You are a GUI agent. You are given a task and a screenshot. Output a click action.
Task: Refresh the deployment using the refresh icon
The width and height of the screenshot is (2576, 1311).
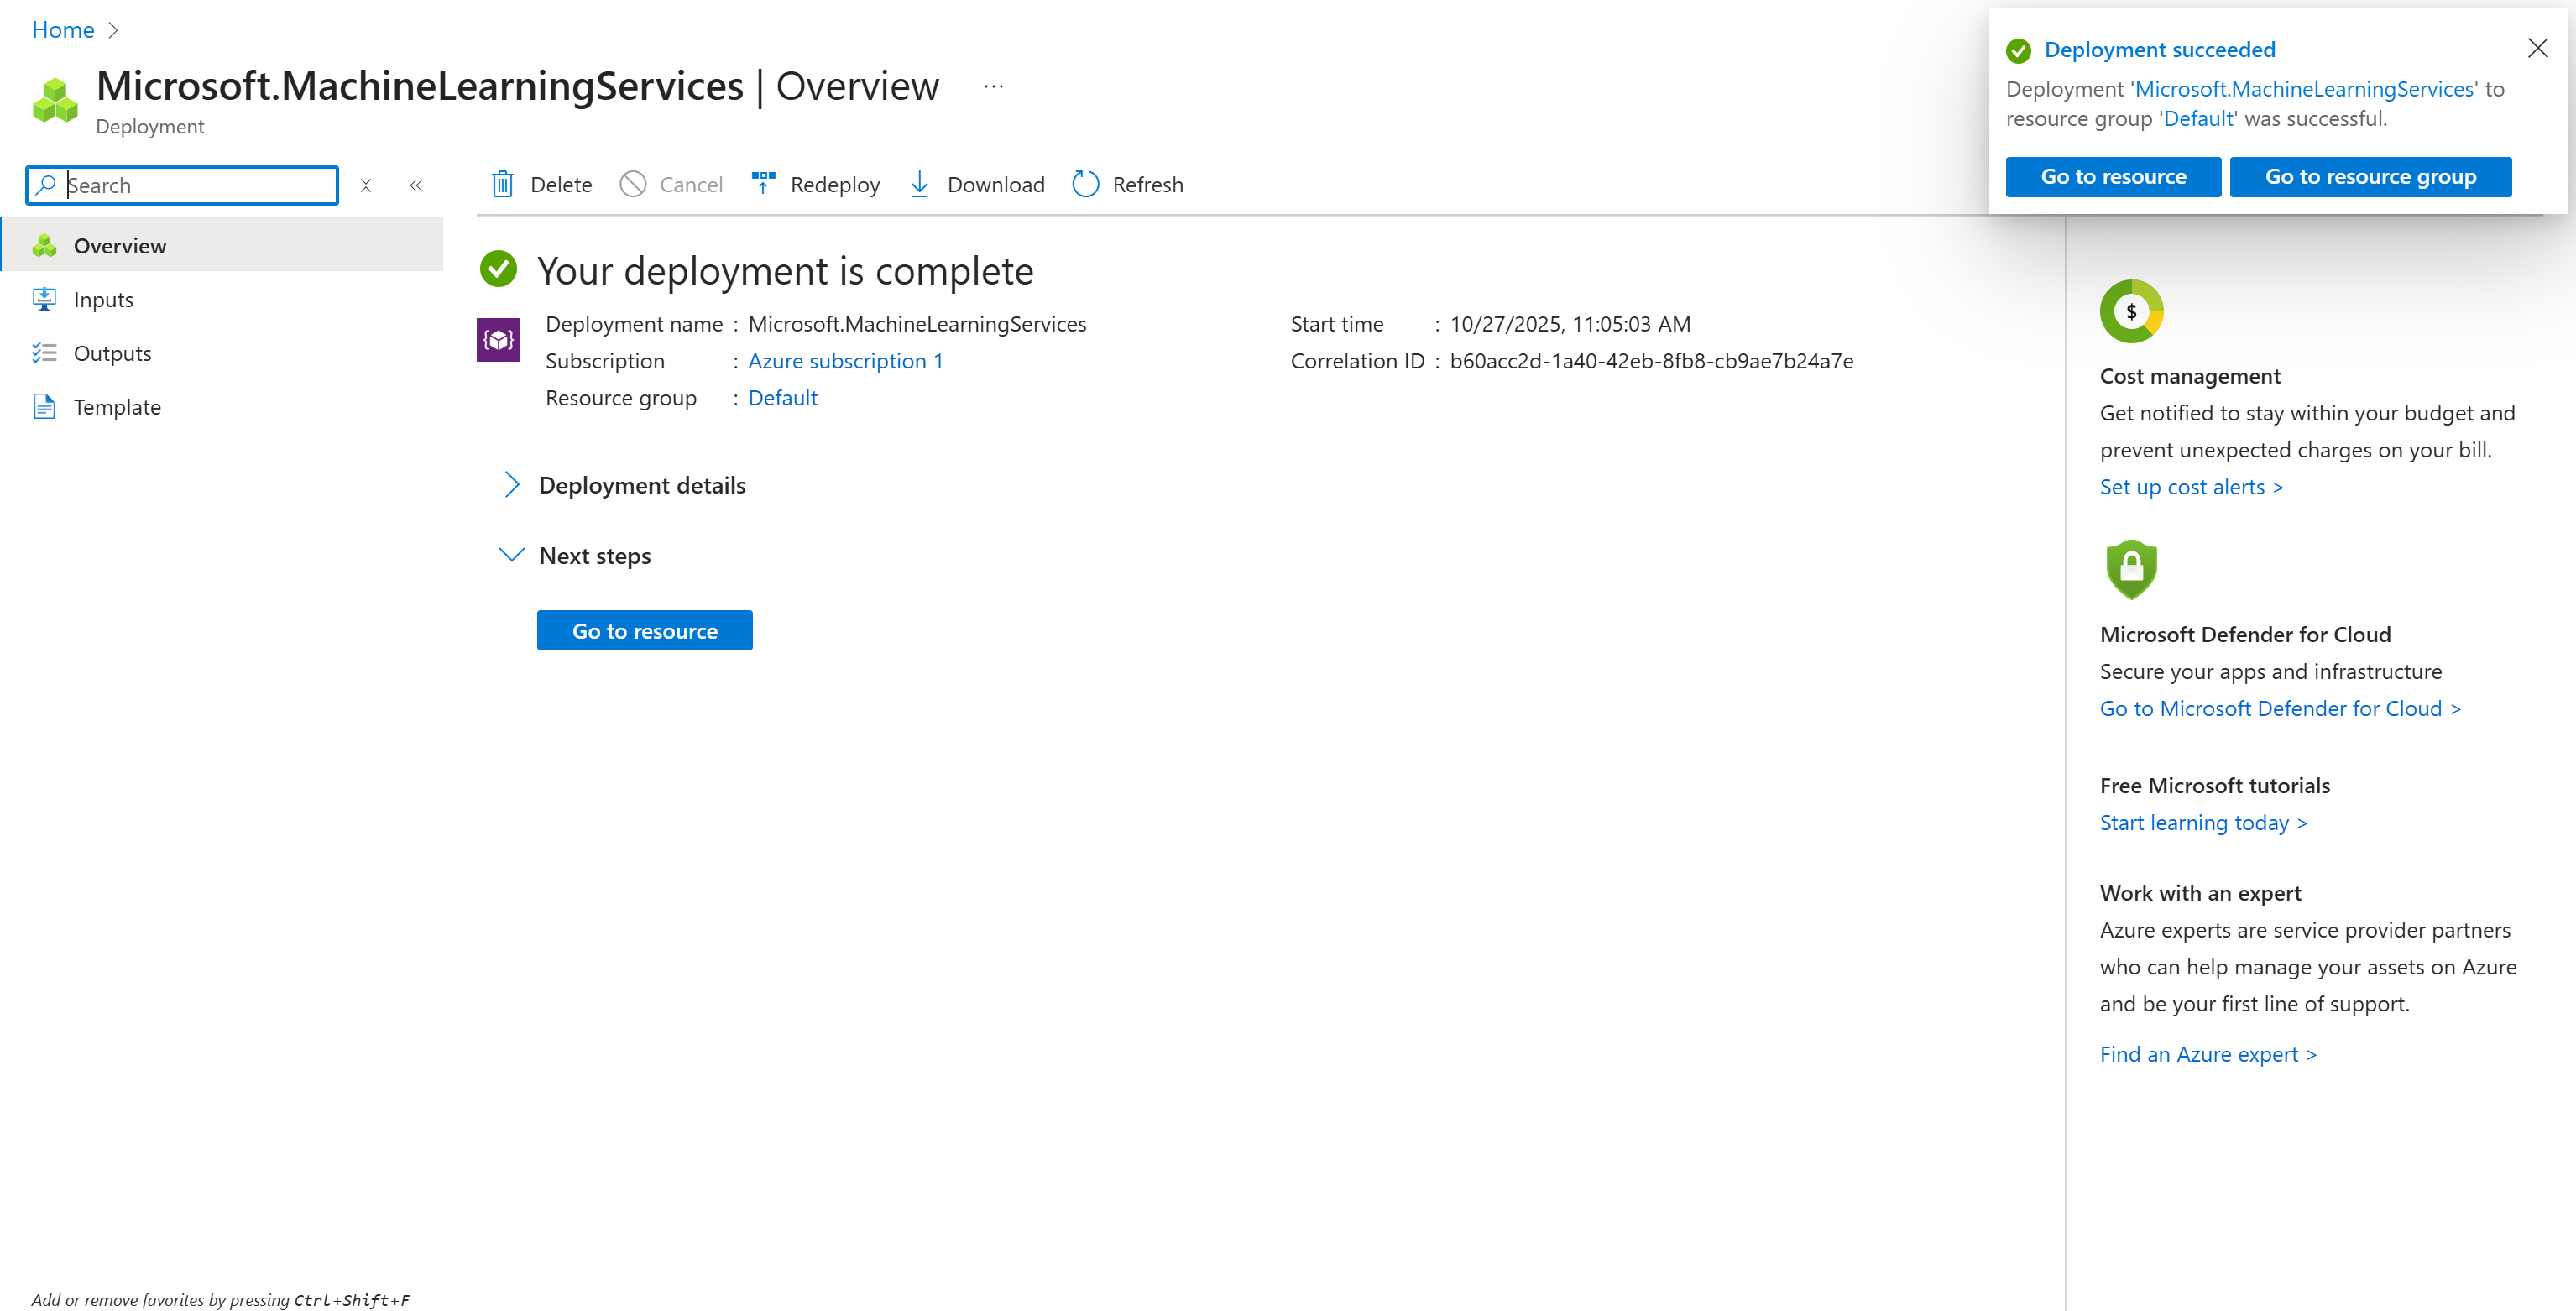1085,184
